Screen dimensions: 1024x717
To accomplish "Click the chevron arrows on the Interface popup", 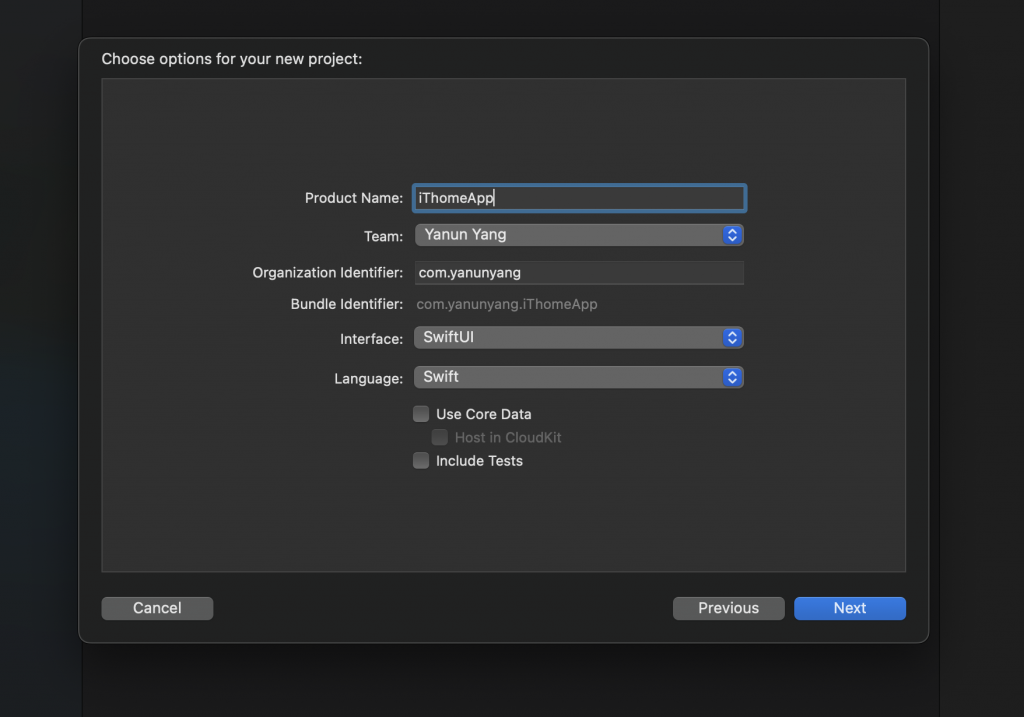I will (732, 338).
